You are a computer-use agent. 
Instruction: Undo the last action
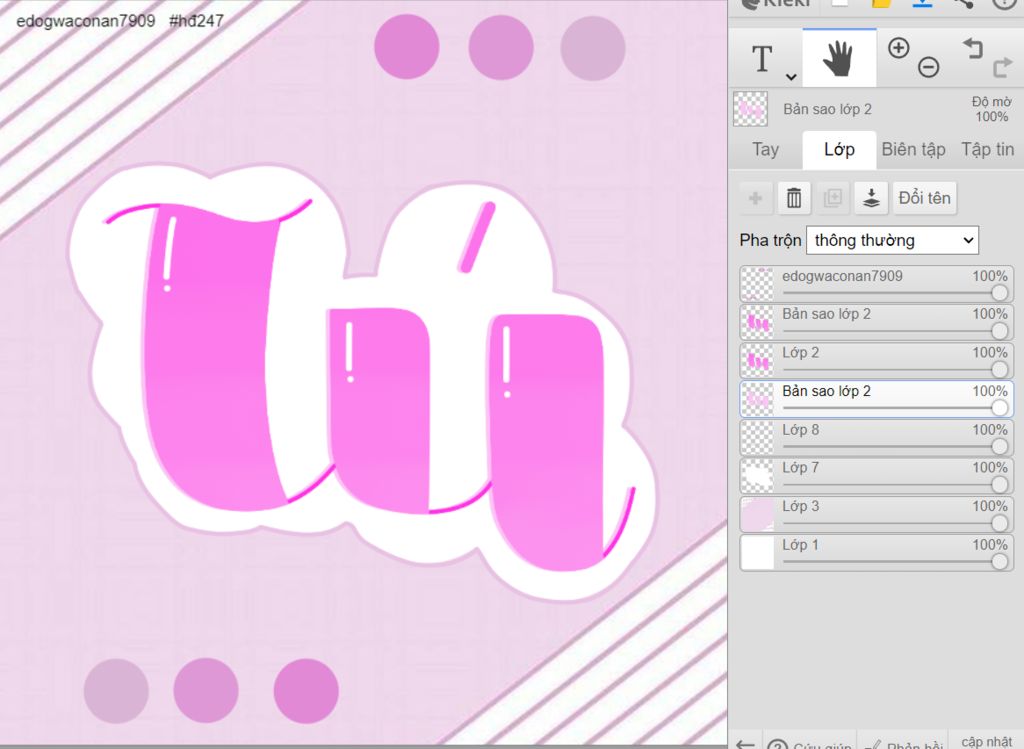[x=972, y=48]
